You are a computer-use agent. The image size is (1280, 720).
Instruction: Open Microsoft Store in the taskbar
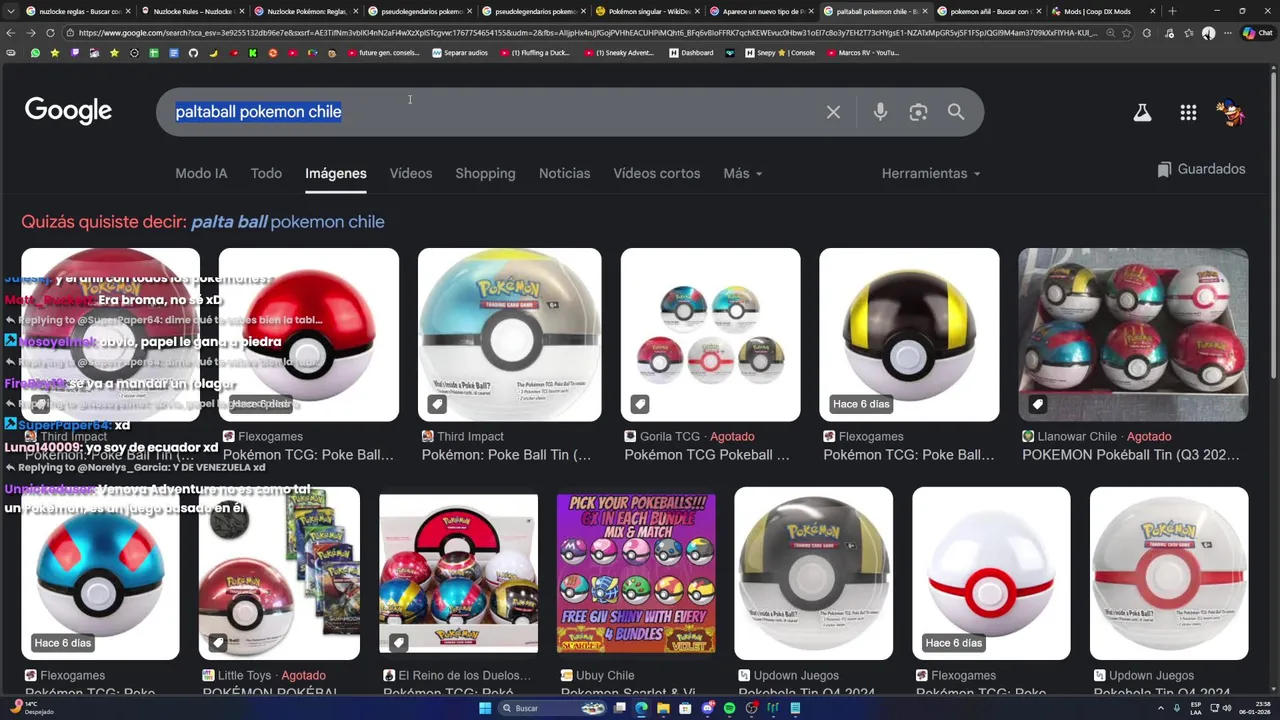coord(685,708)
